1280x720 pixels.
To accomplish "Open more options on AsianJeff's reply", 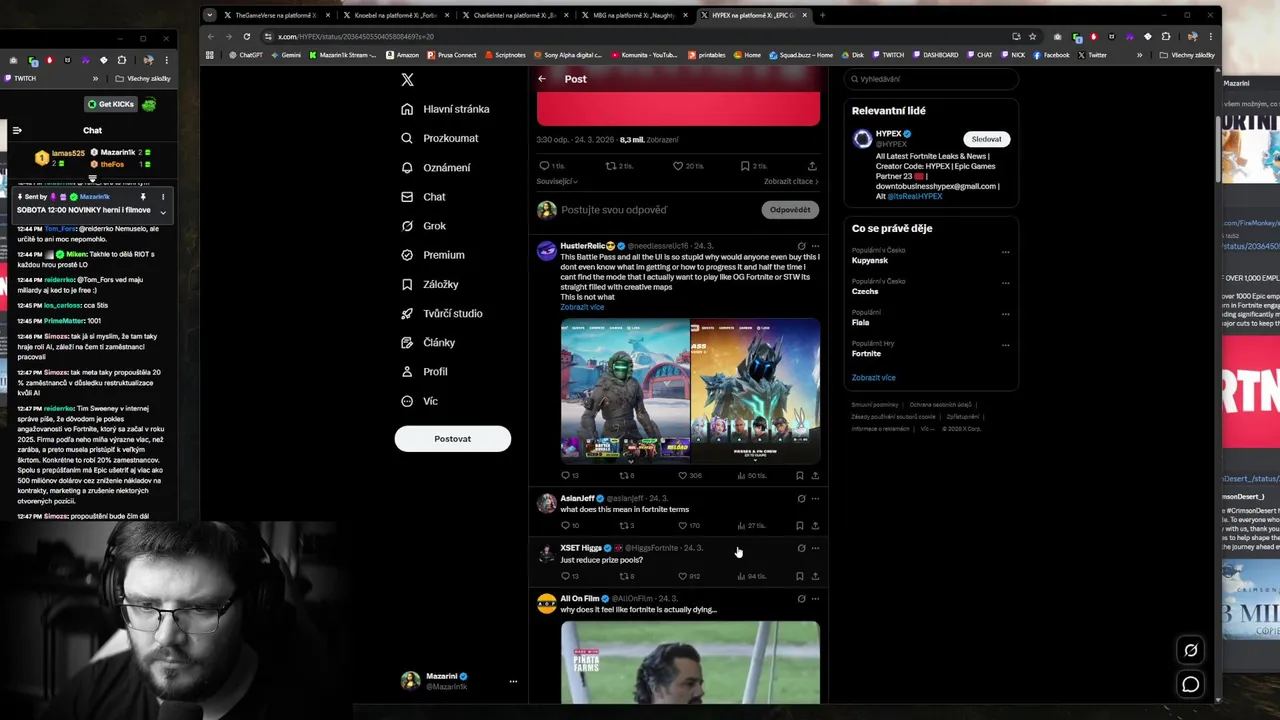I will point(815,498).
